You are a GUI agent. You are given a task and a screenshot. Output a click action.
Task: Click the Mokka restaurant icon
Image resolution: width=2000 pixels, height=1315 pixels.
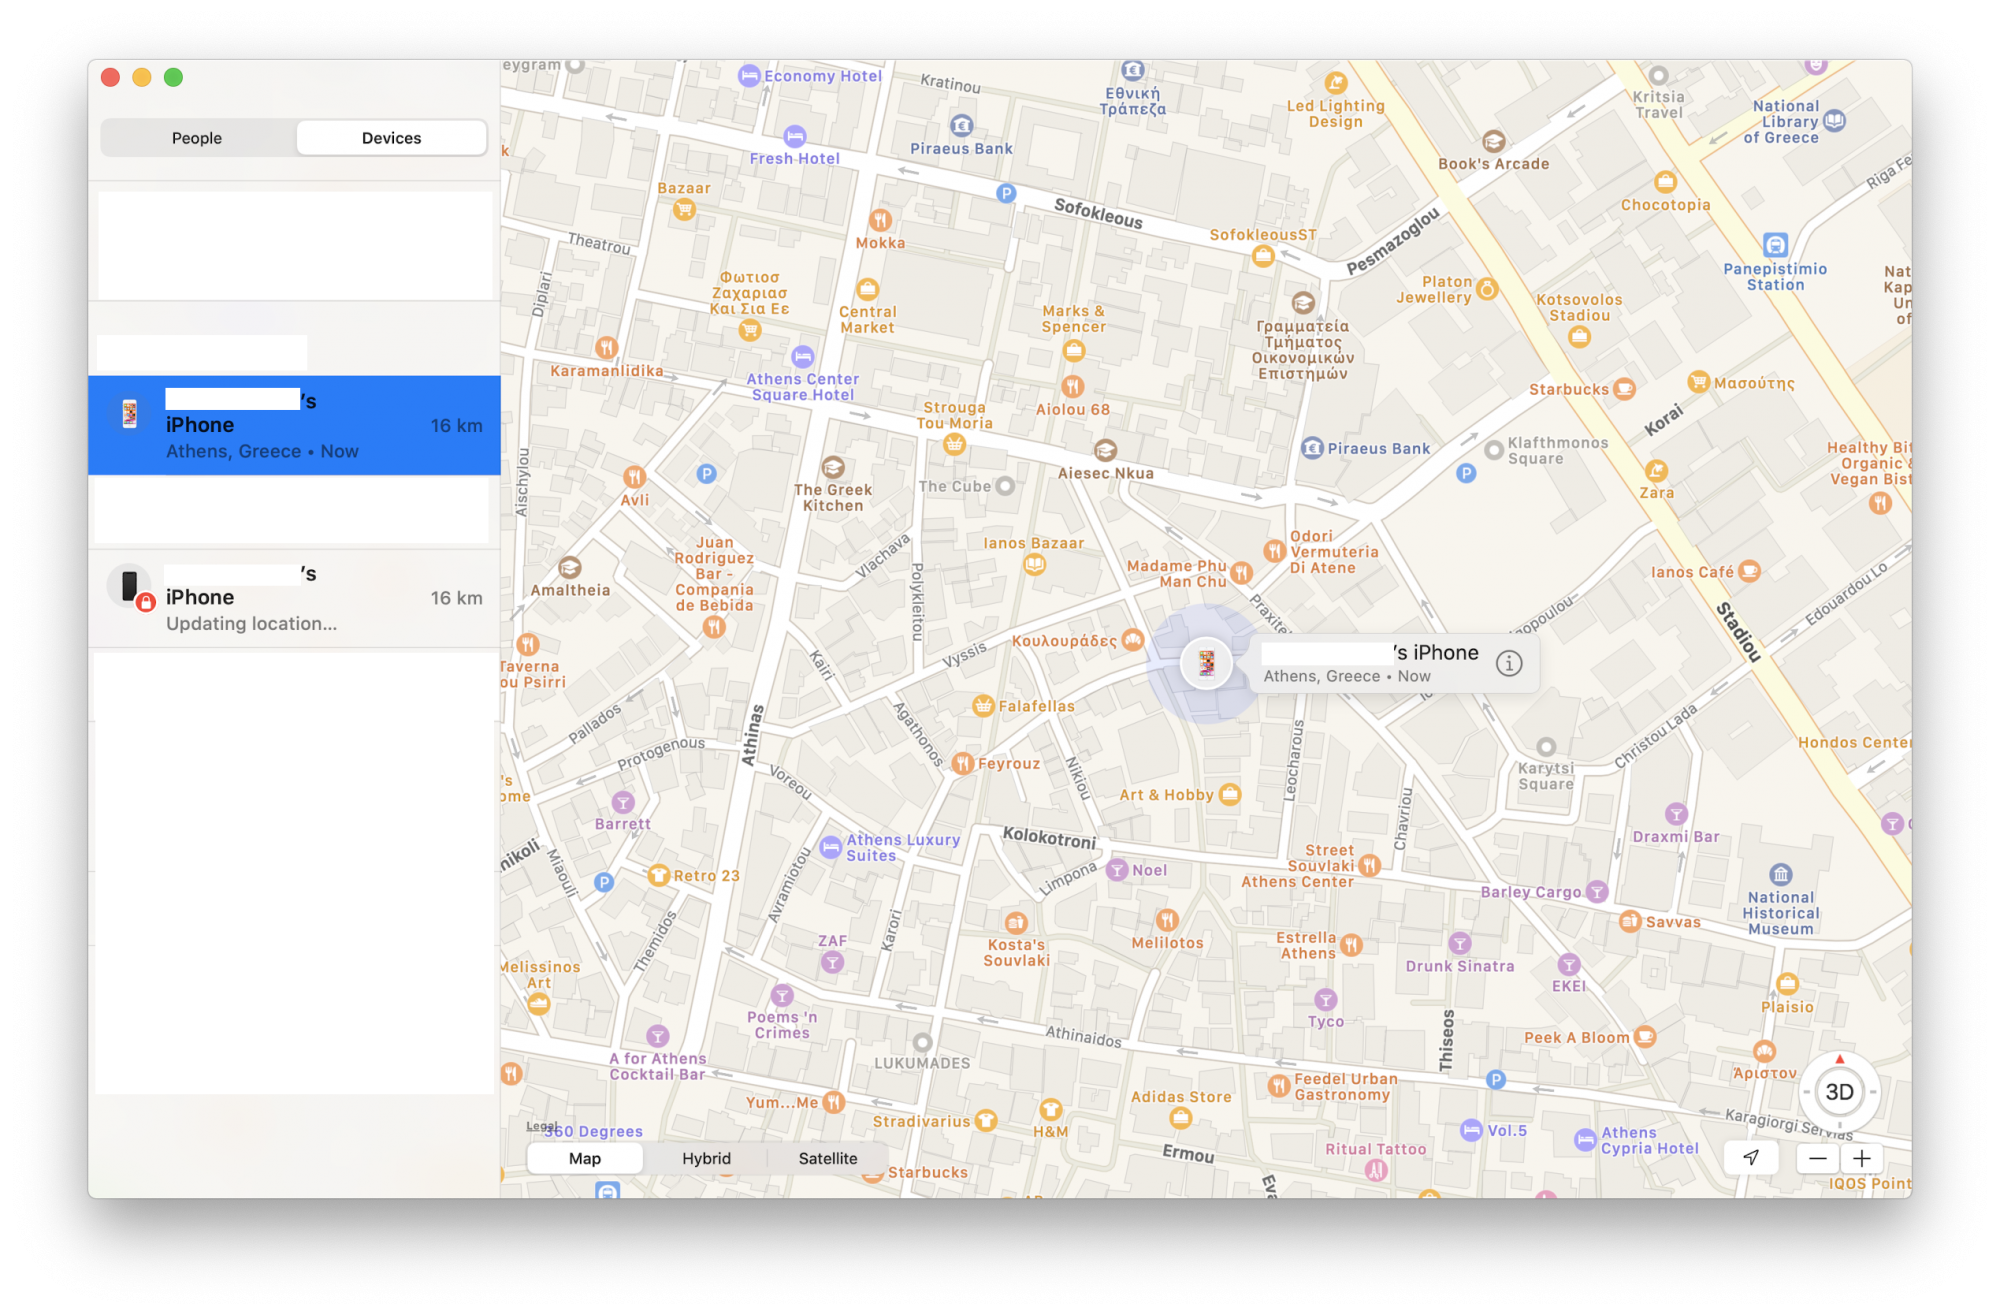tap(880, 219)
